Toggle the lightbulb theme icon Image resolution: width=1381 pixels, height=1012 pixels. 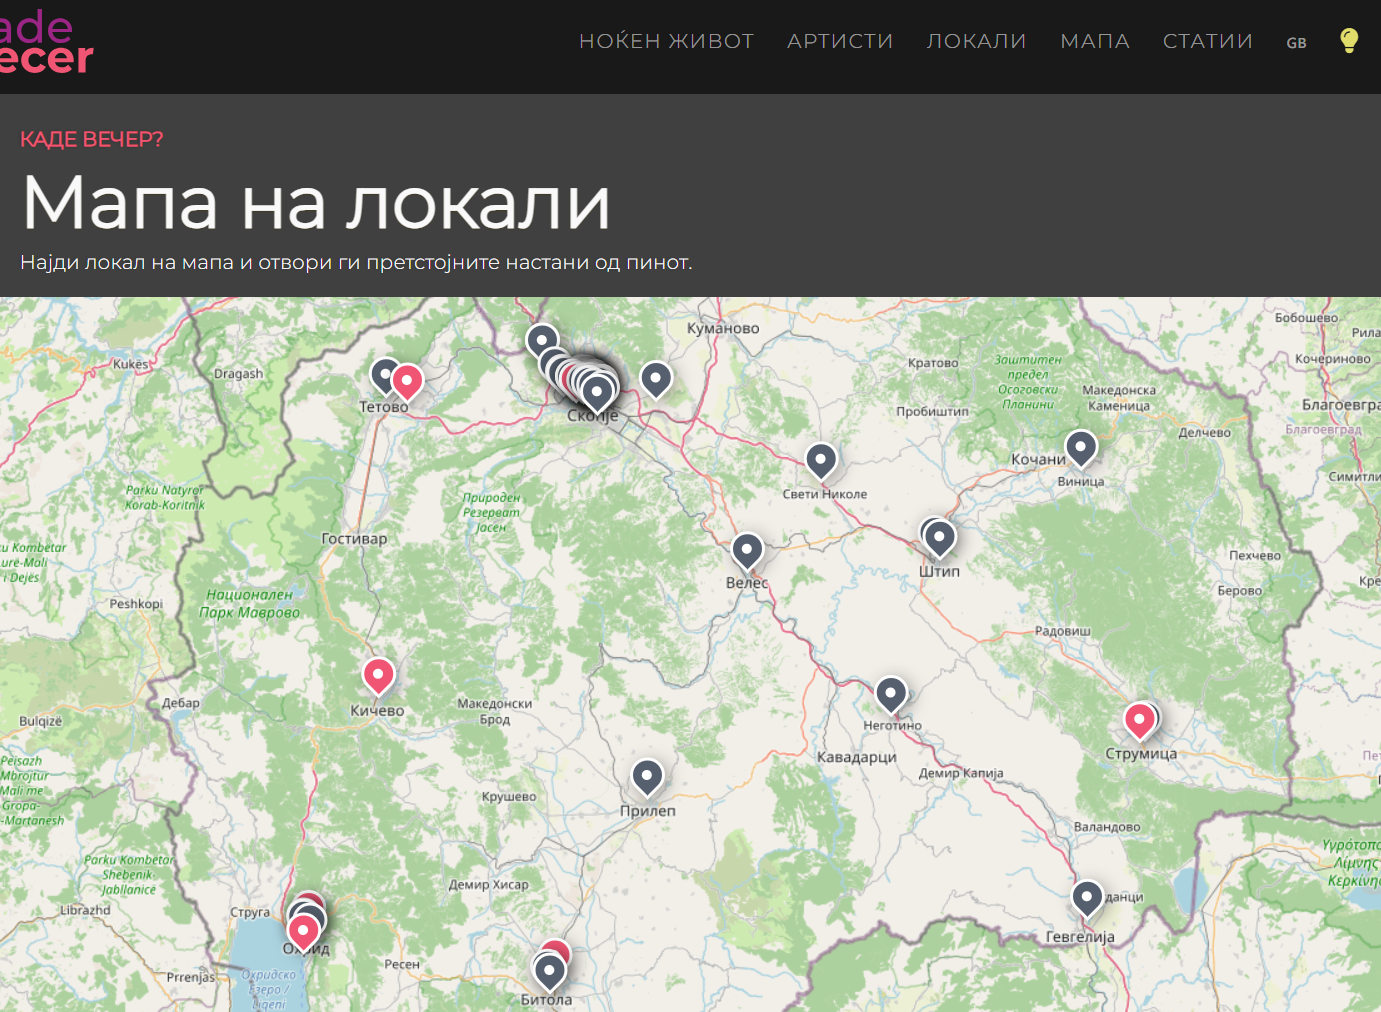[1349, 41]
